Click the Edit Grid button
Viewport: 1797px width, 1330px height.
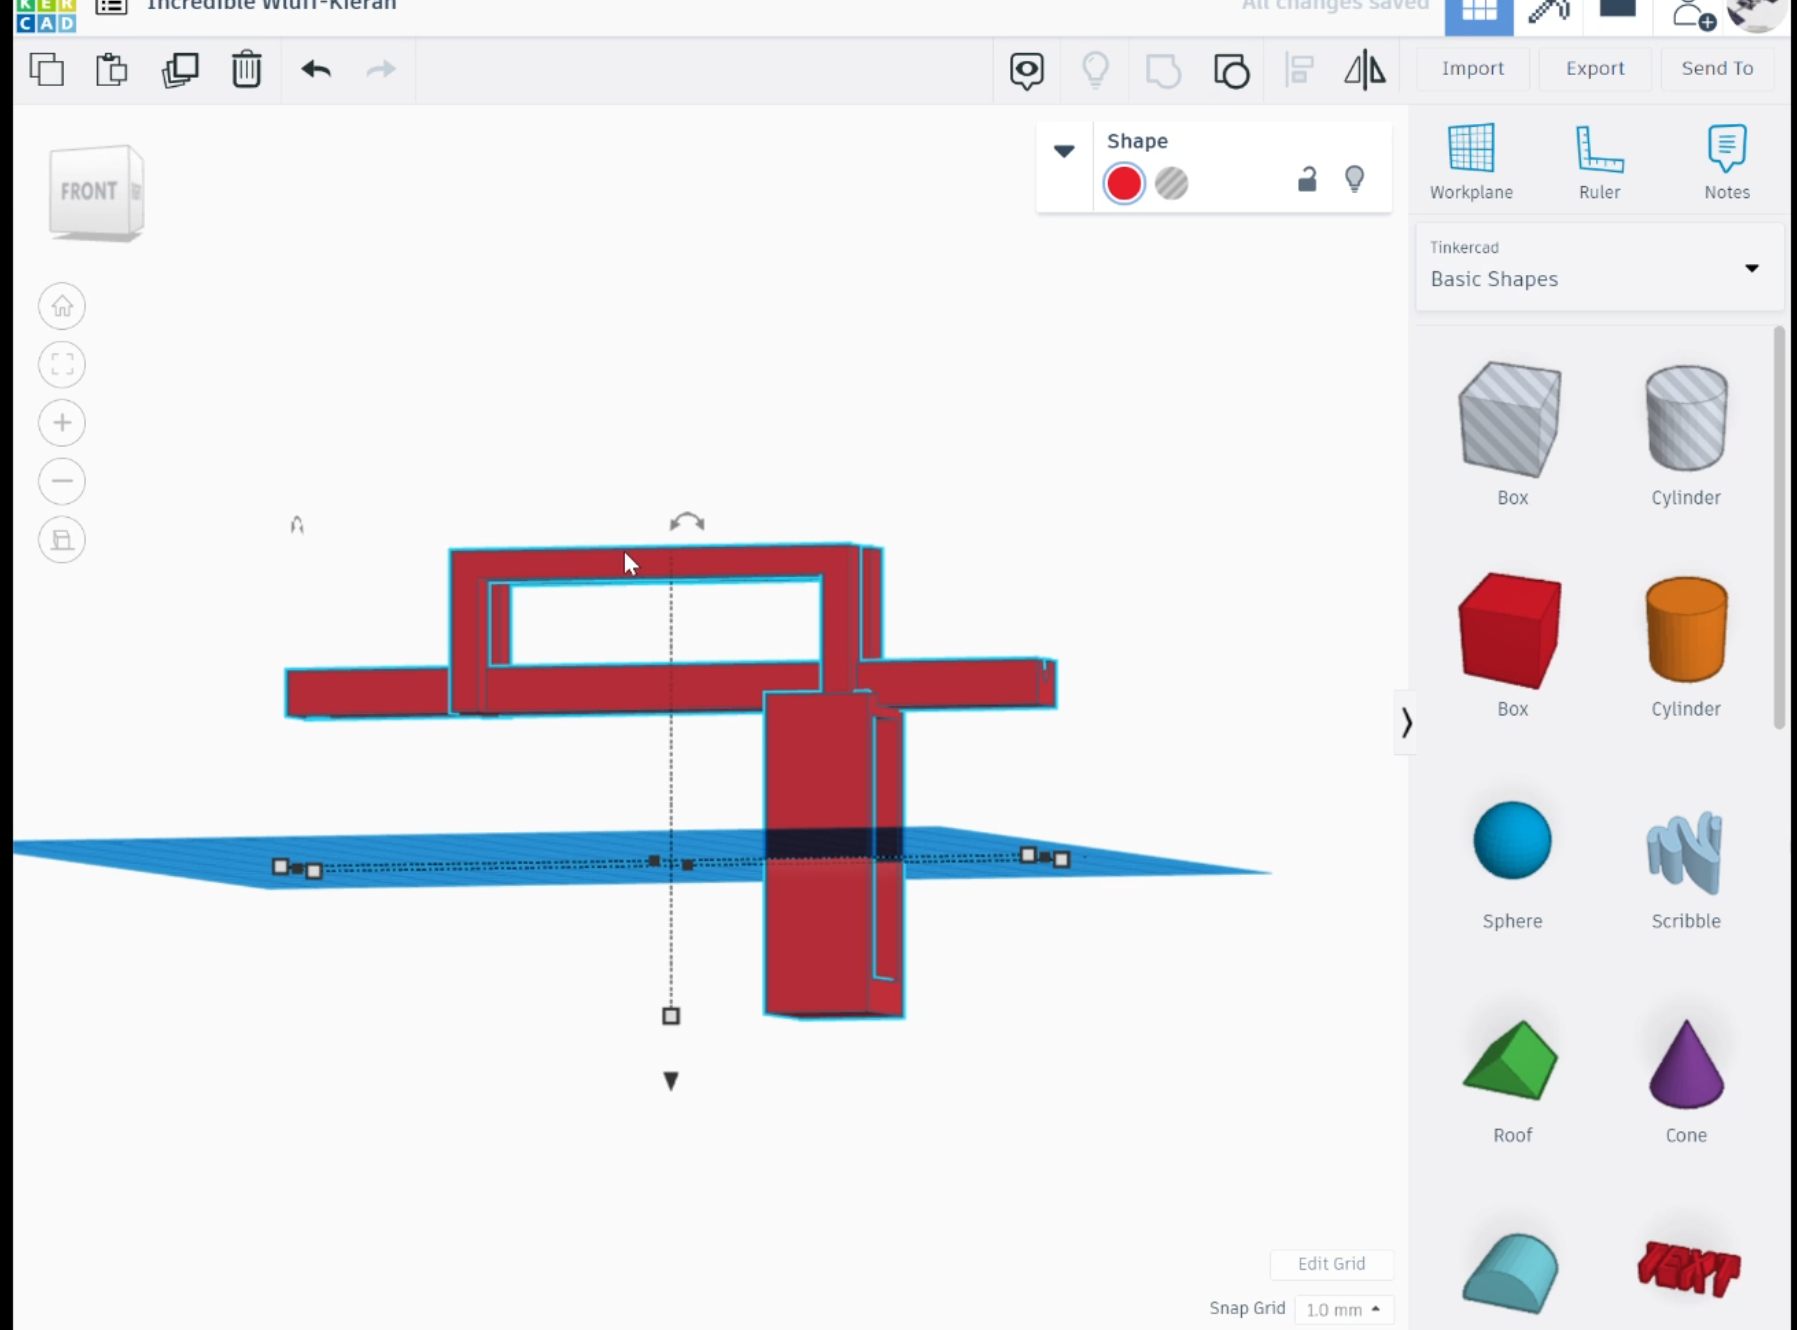pyautogui.click(x=1331, y=1264)
